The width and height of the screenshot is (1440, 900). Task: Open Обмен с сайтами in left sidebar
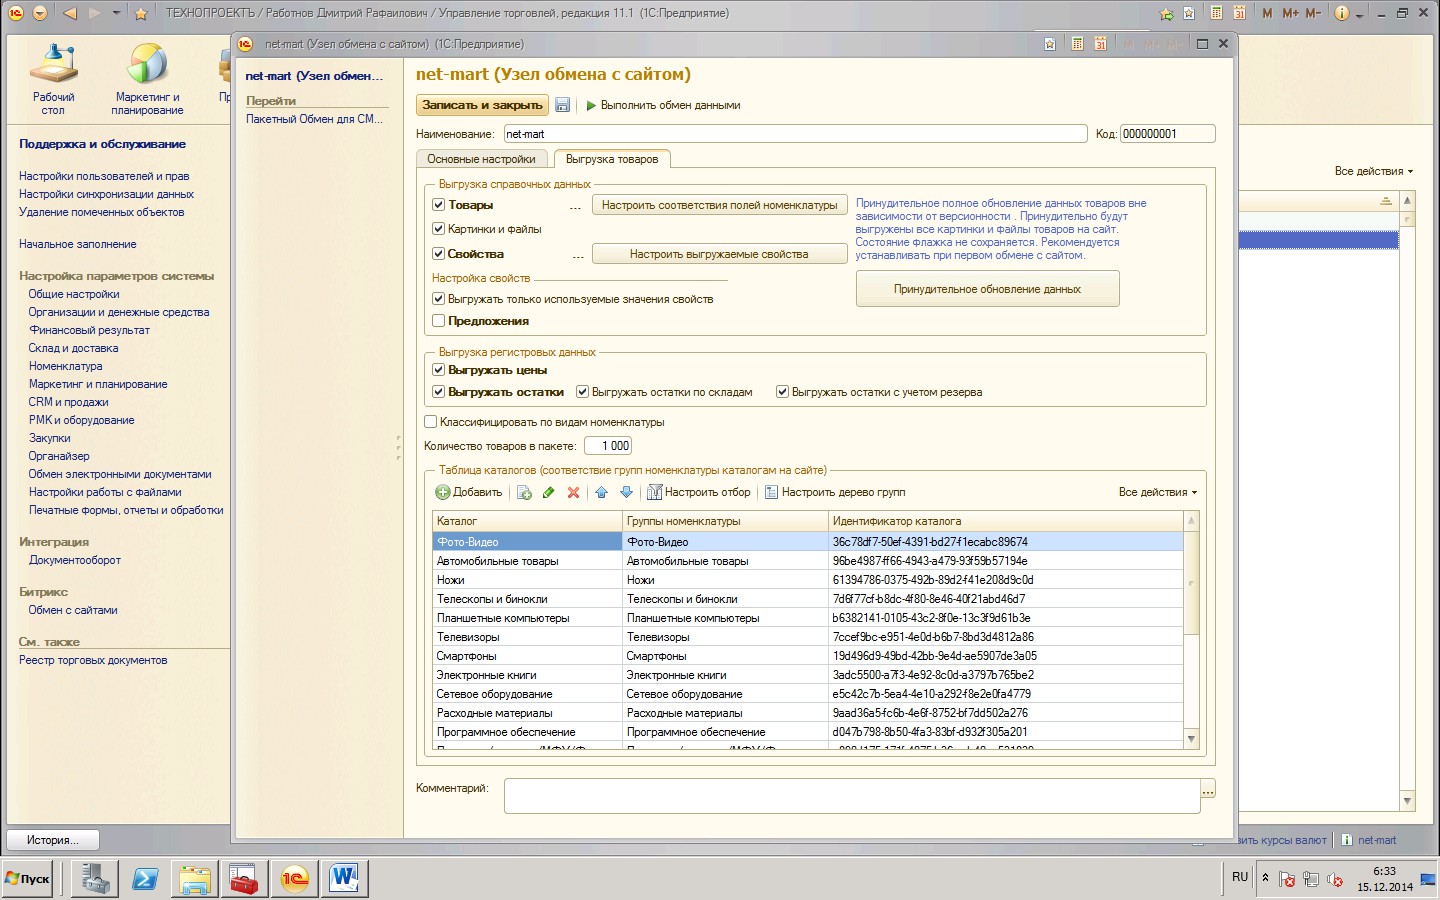click(73, 610)
